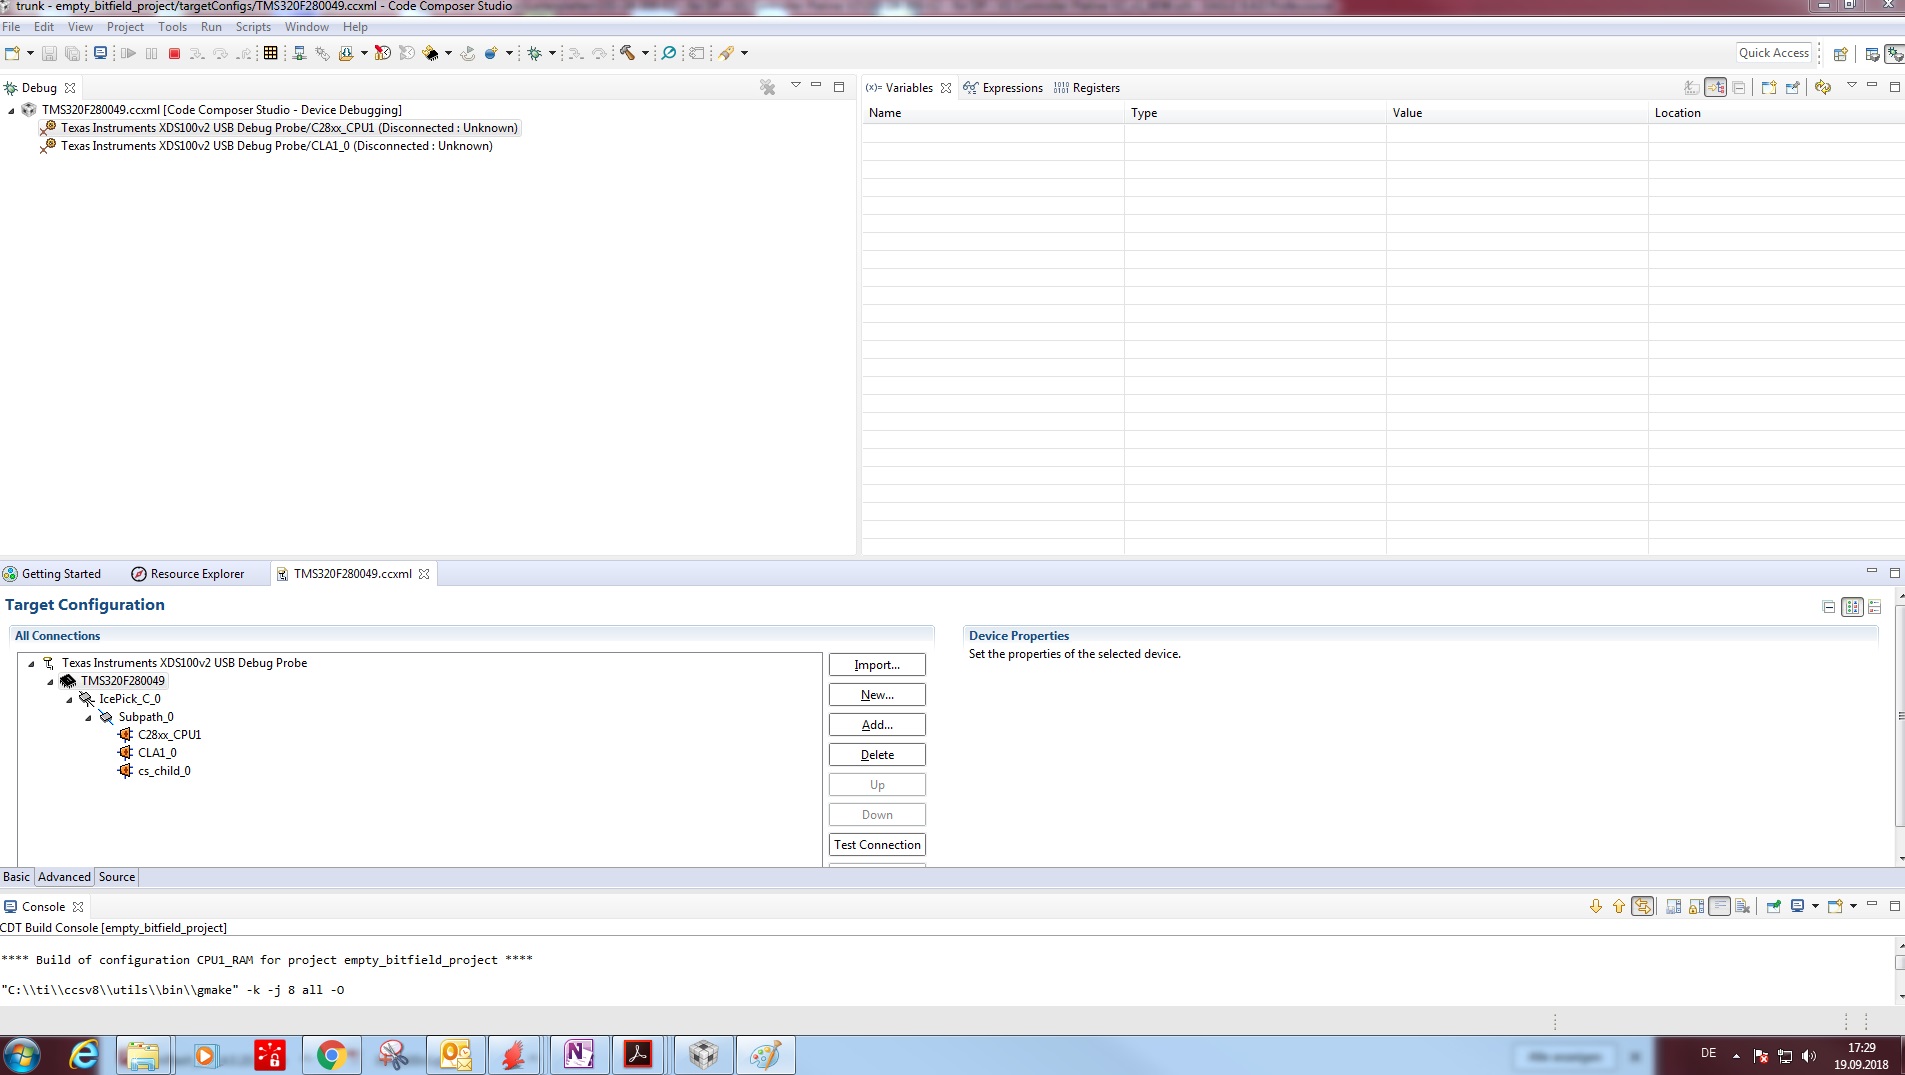Switch to the Source bottom tab
This screenshot has width=1905, height=1075.
pos(117,877)
